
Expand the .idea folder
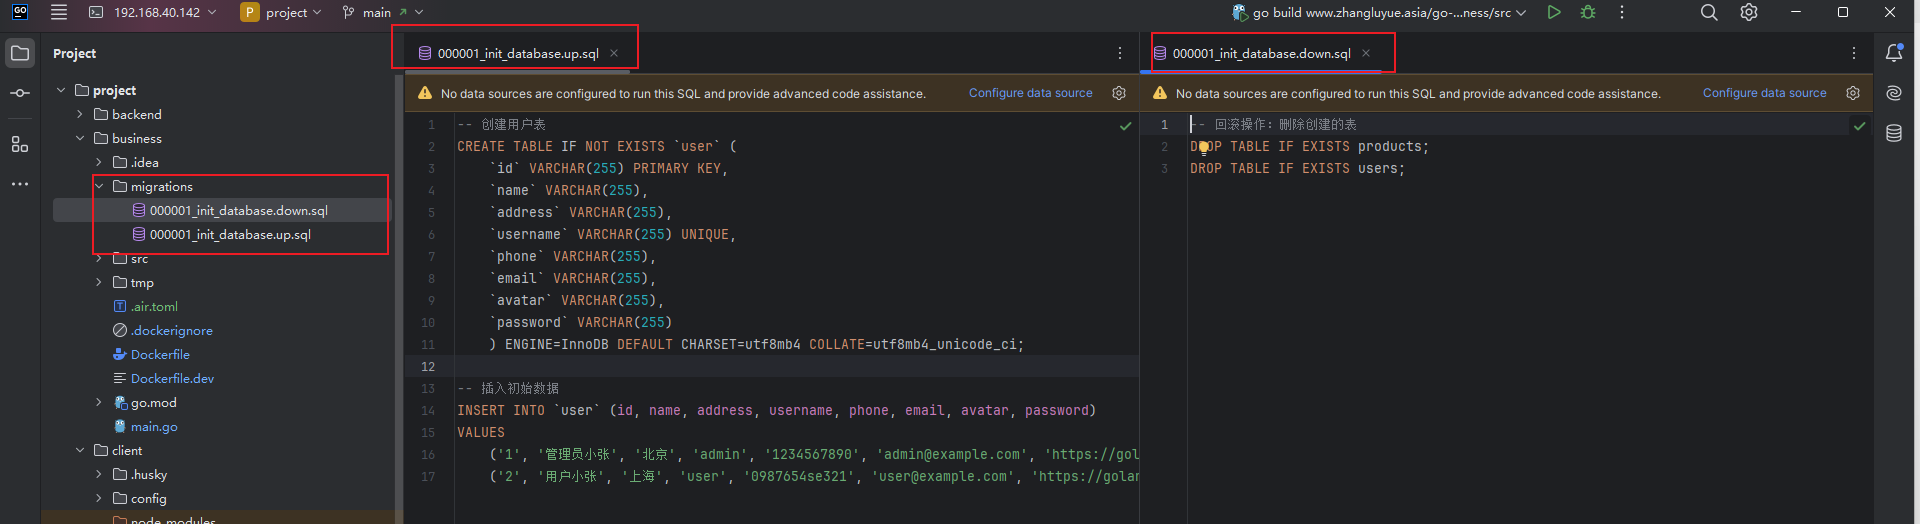(99, 162)
